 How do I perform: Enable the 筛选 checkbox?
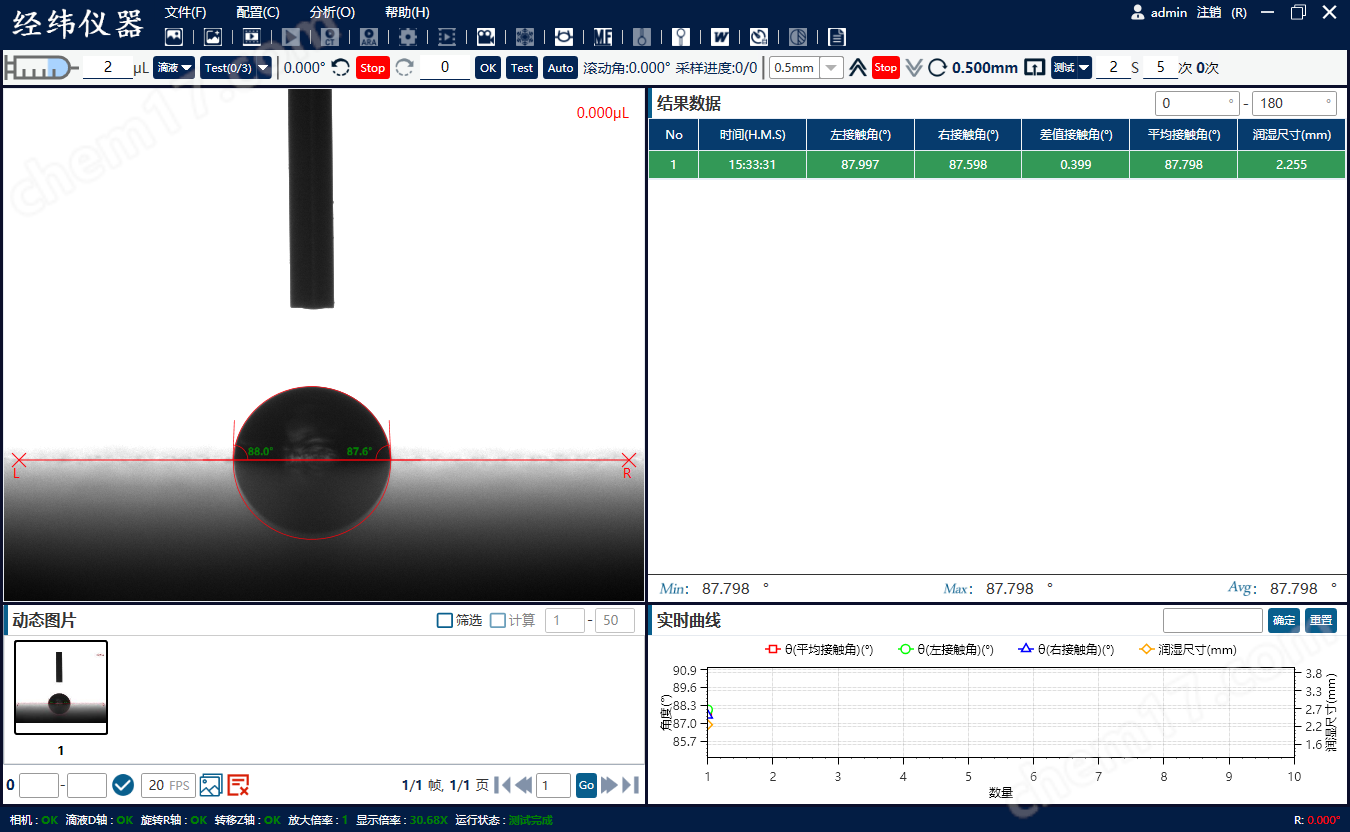click(445, 621)
